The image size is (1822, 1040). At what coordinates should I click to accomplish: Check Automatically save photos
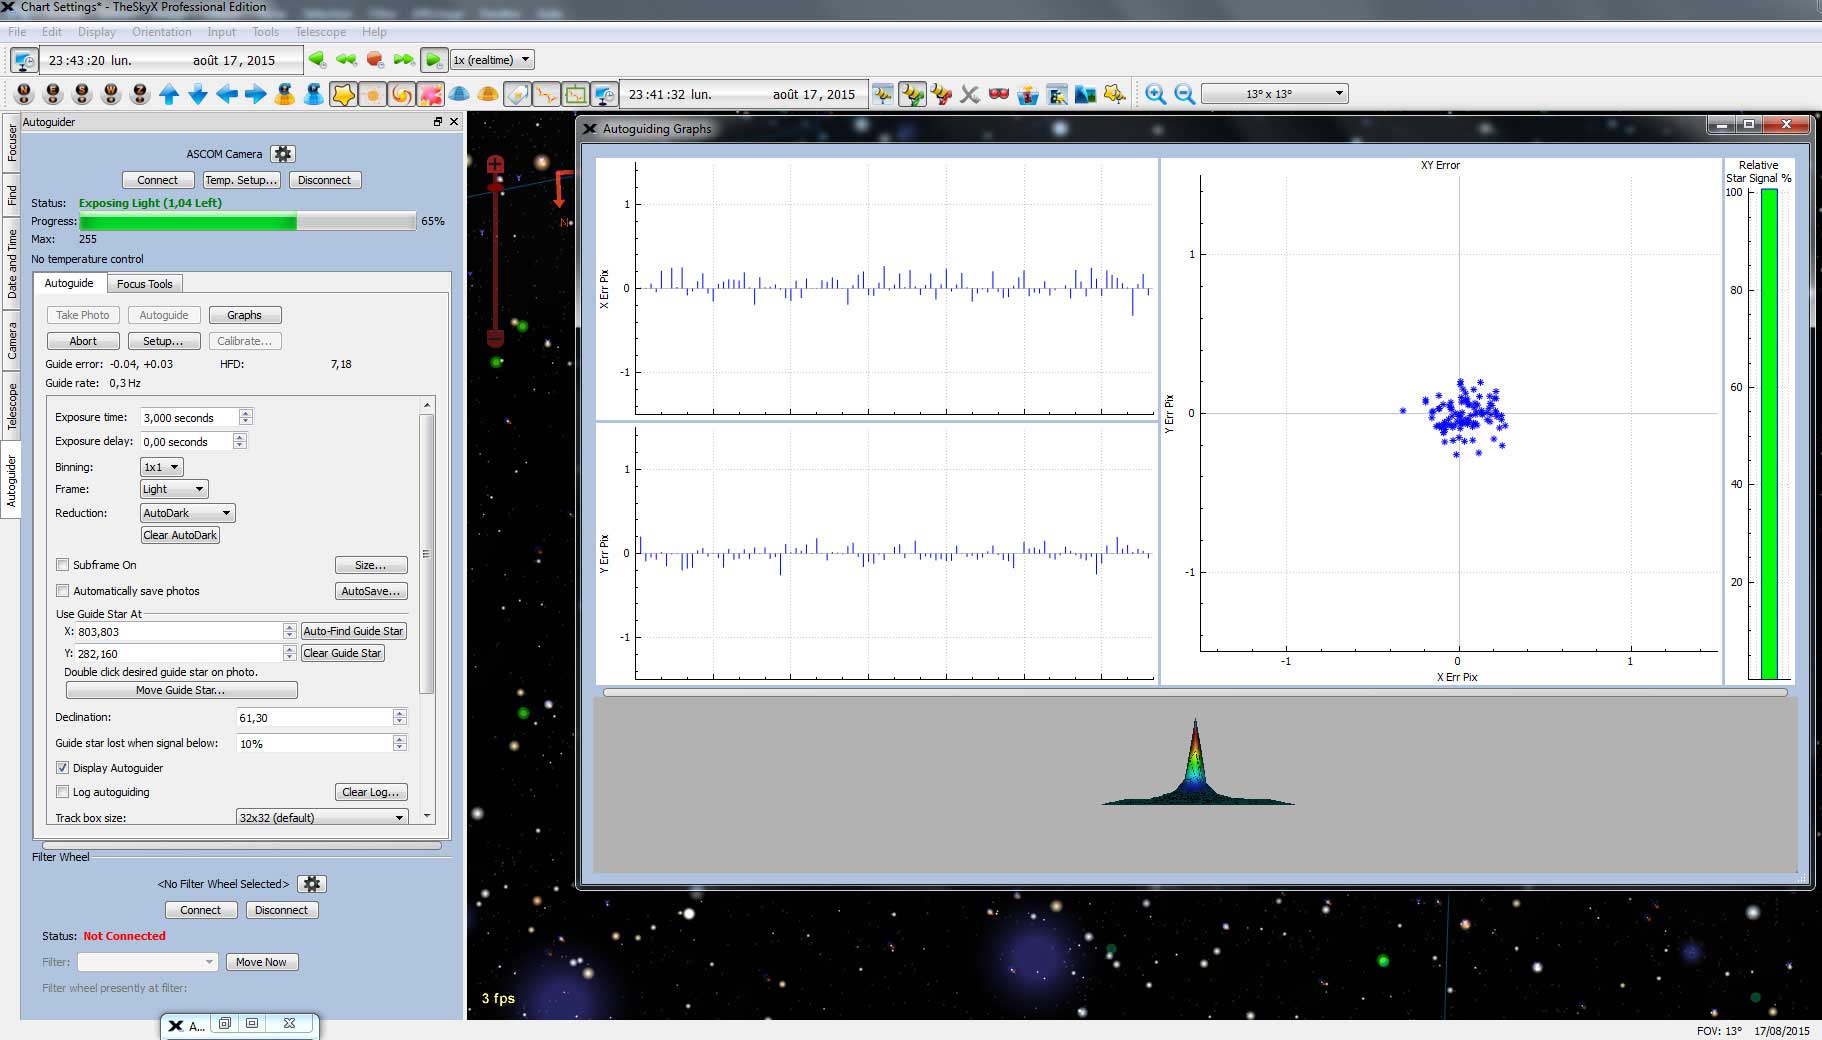63,590
